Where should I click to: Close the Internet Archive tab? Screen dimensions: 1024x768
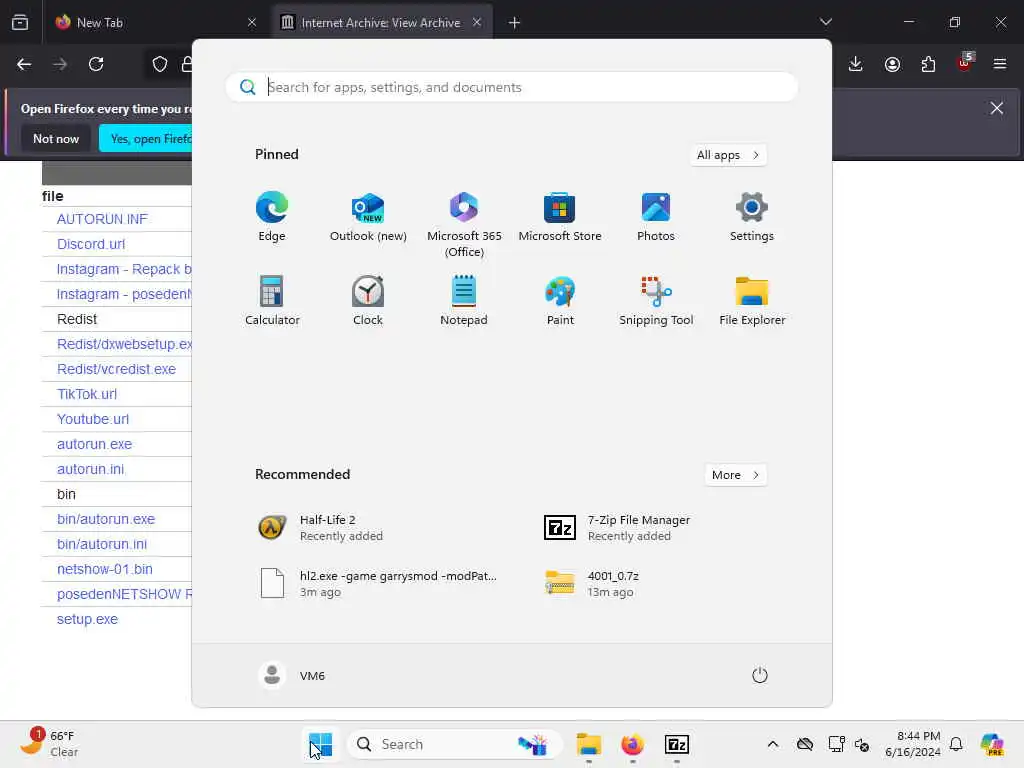[477, 22]
